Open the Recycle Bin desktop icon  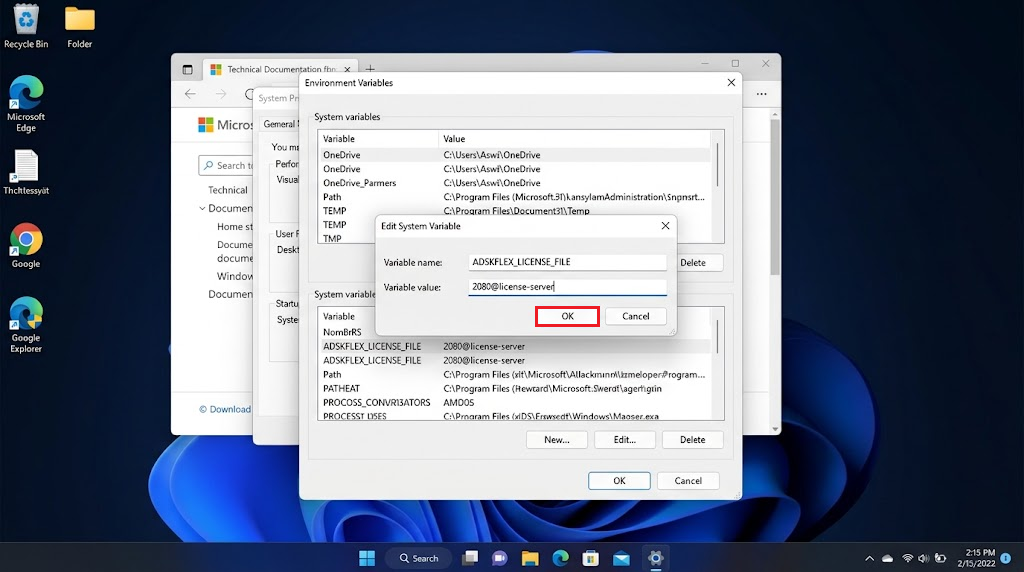(x=26, y=26)
